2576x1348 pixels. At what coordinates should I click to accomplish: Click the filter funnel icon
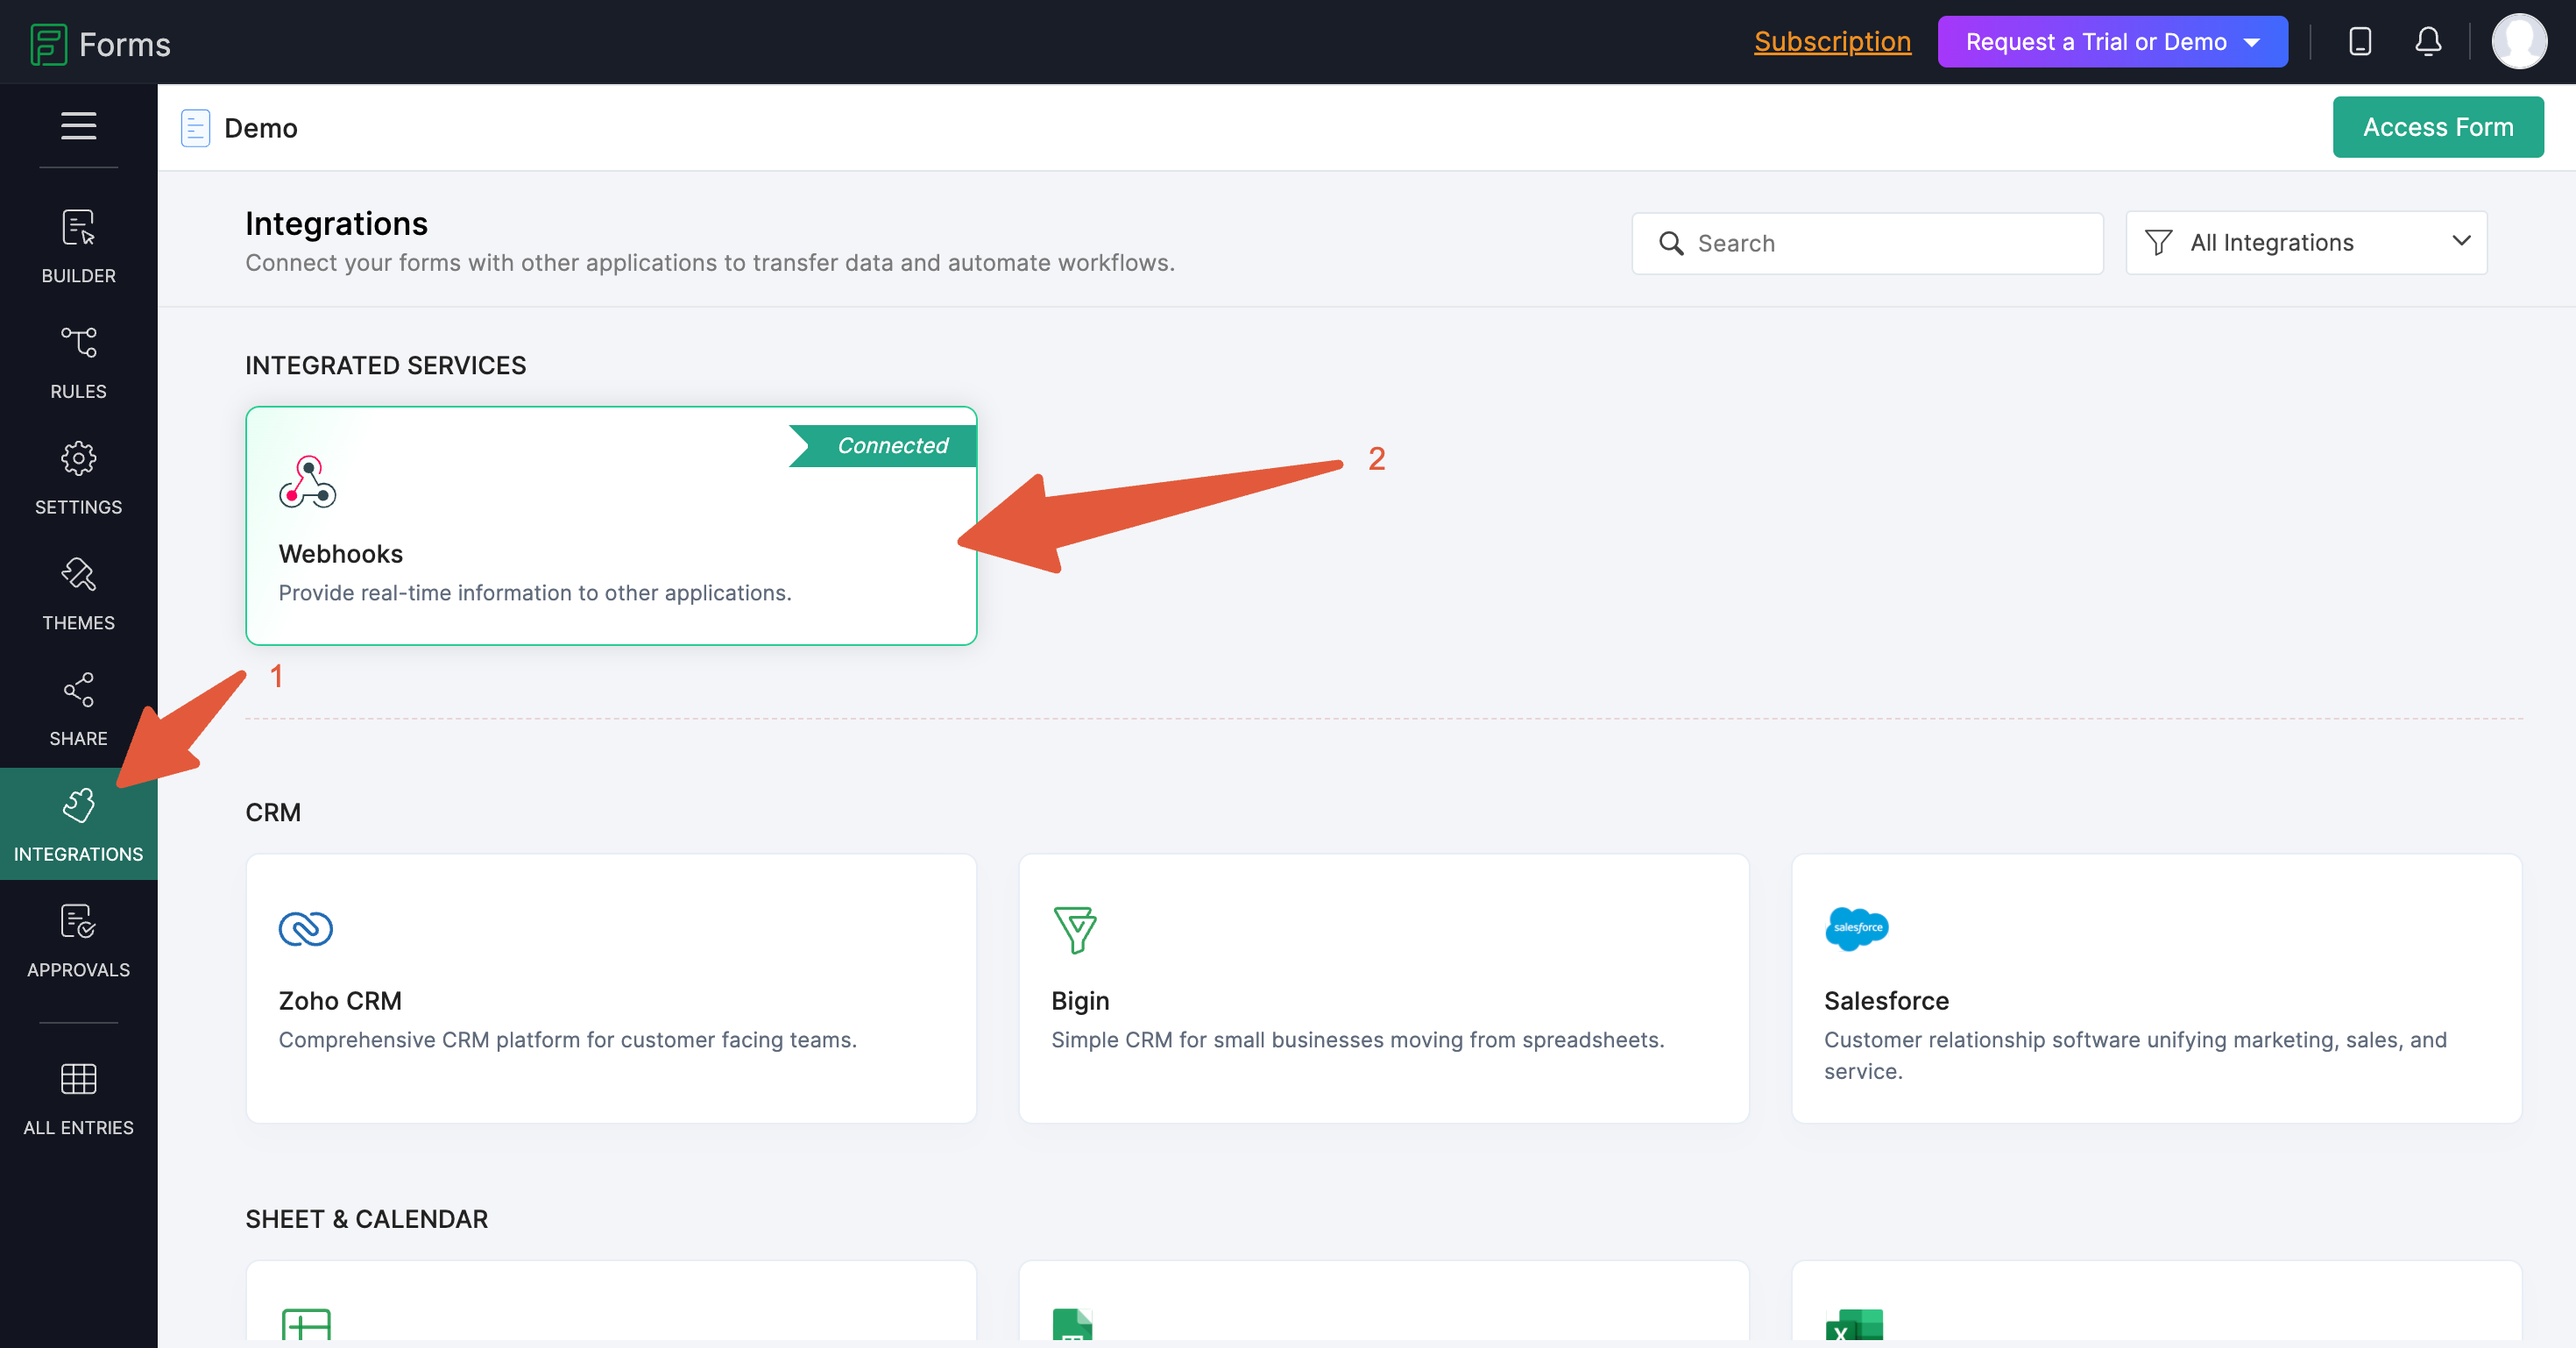2158,243
